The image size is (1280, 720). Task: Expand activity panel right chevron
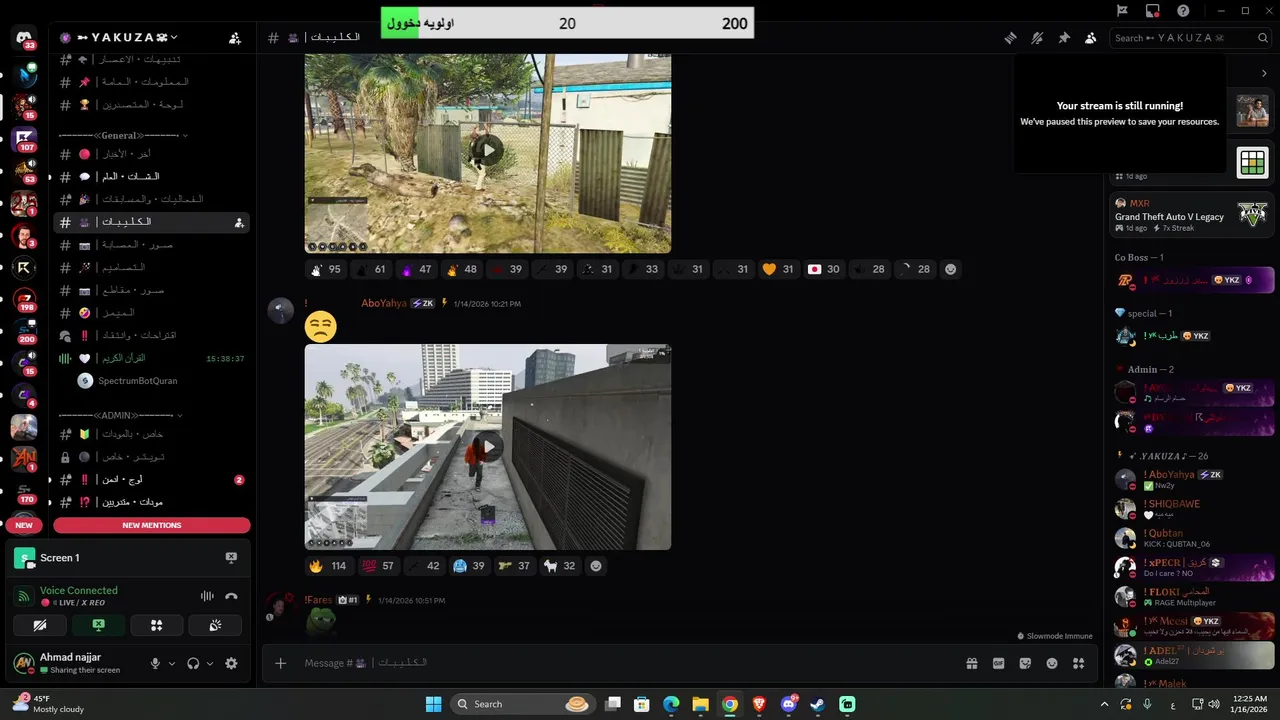click(x=1264, y=73)
